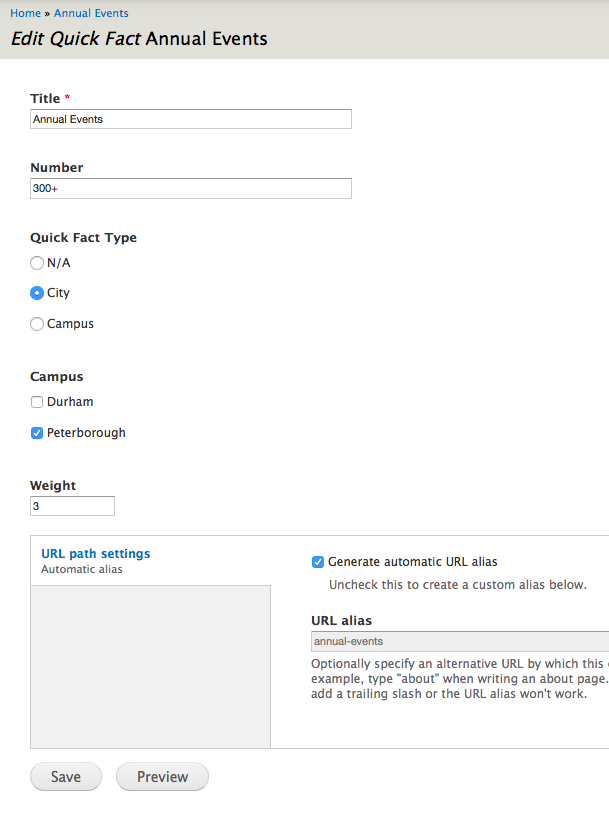Disable Generate automatic URL alias

(x=318, y=562)
